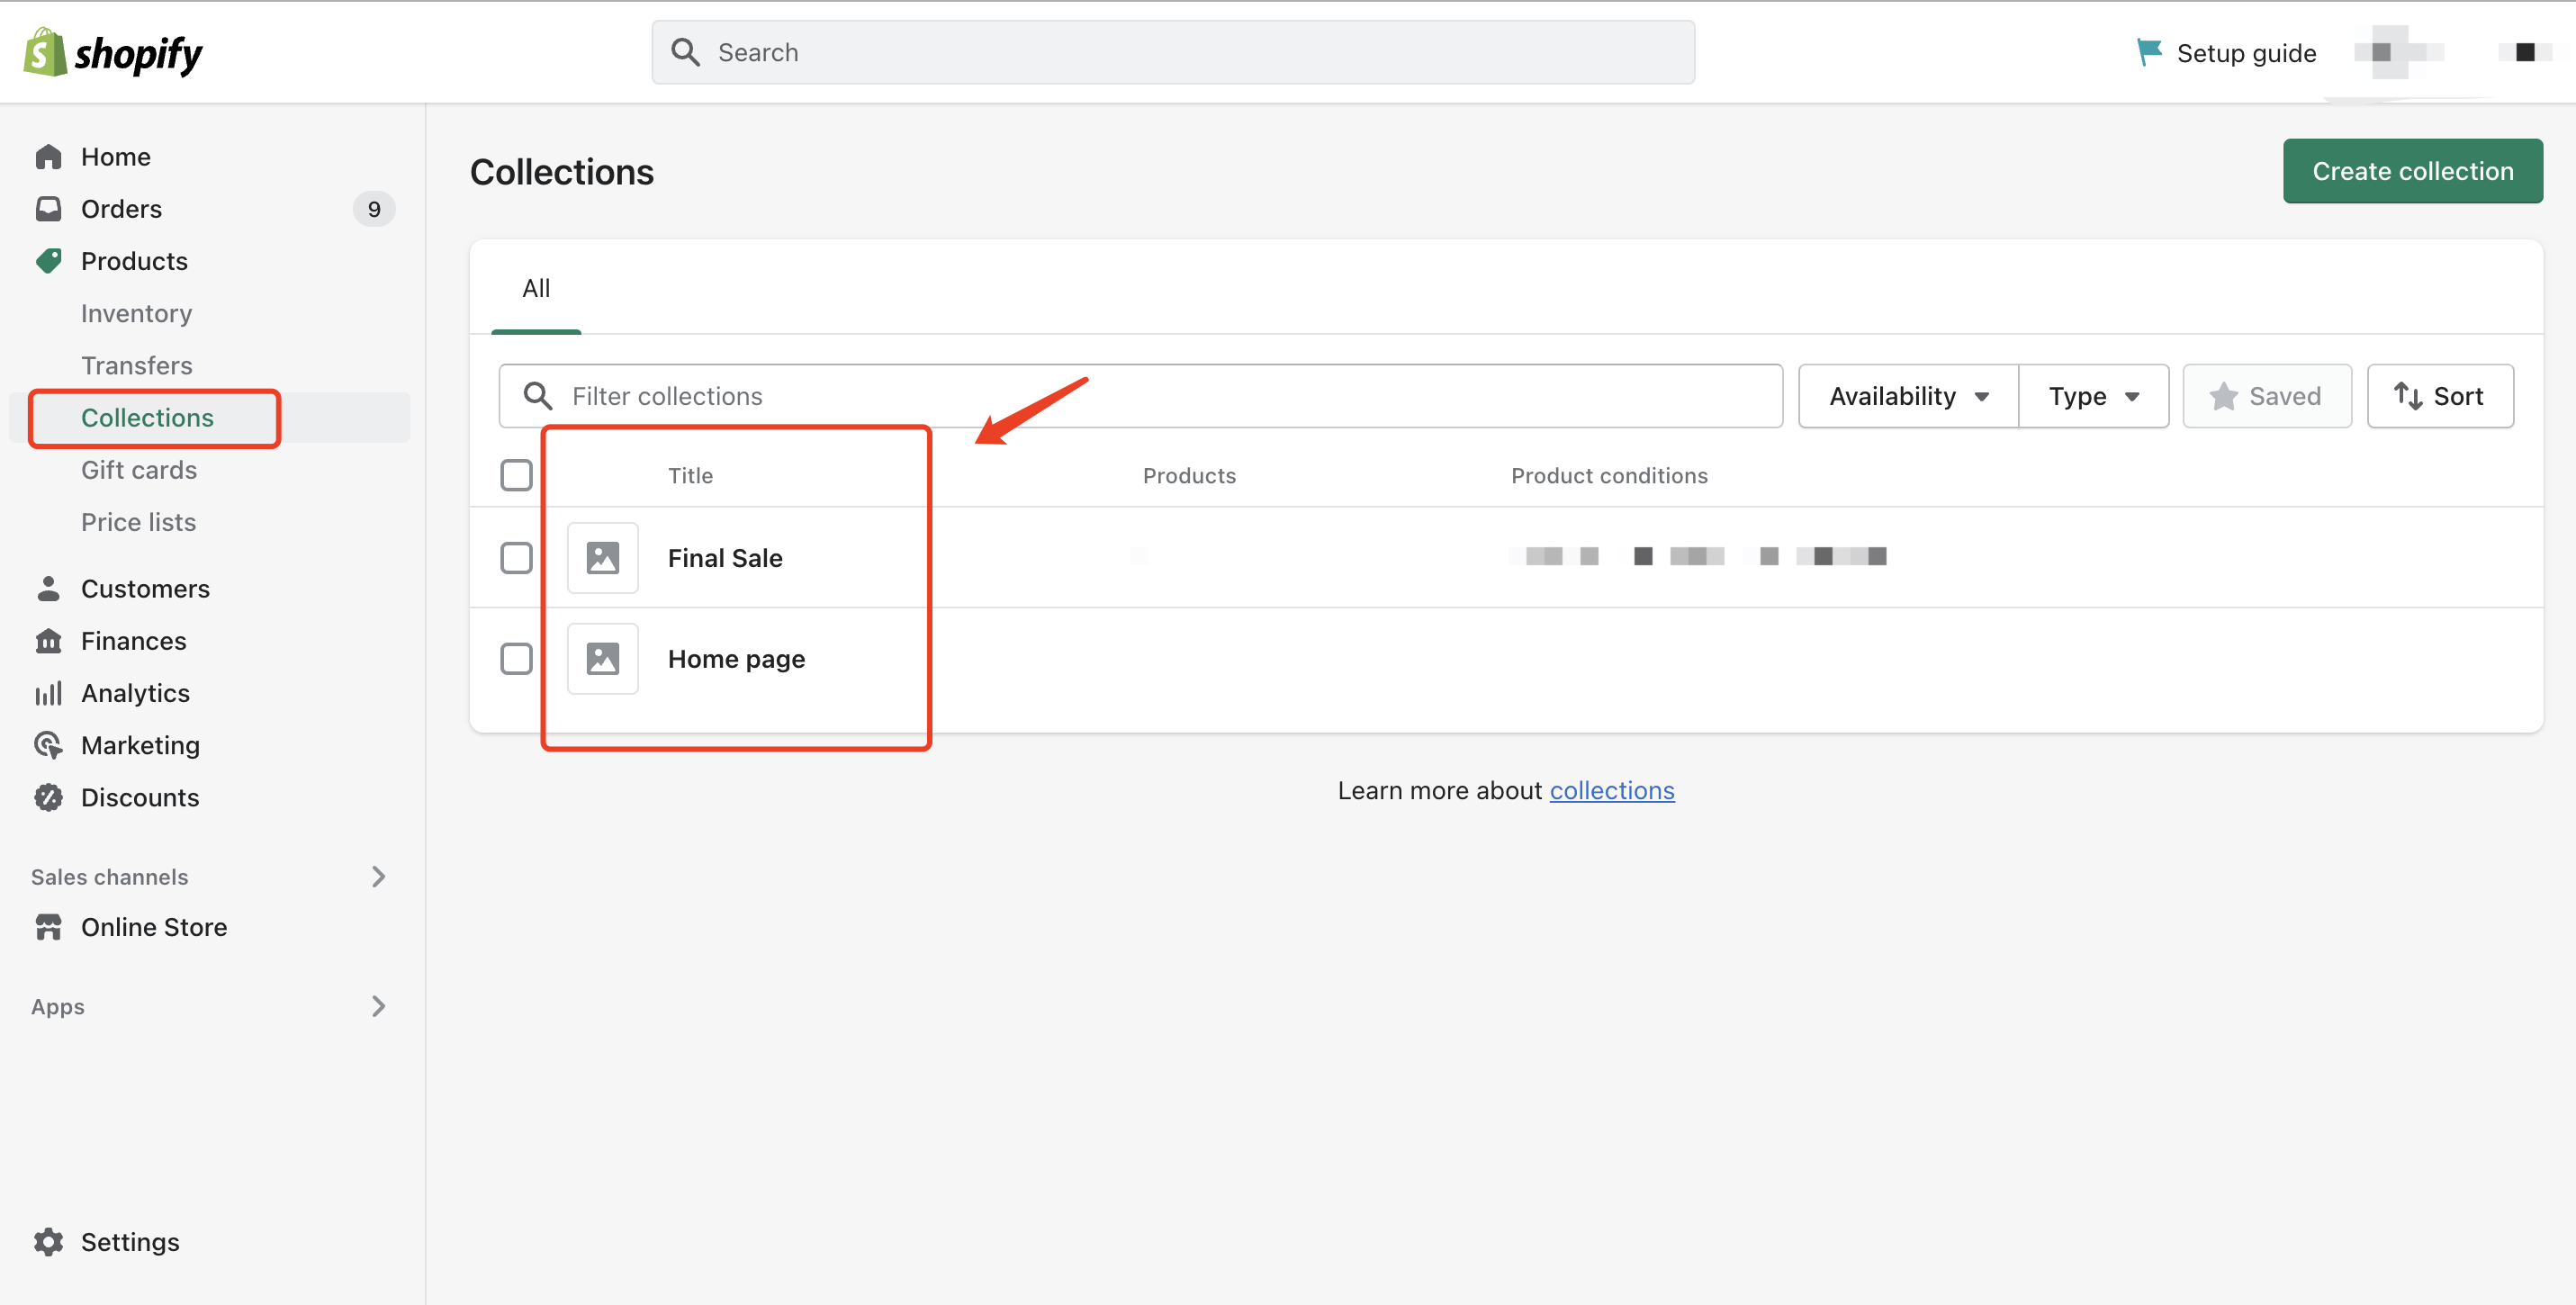
Task: Click the Create collection button
Action: click(2412, 171)
